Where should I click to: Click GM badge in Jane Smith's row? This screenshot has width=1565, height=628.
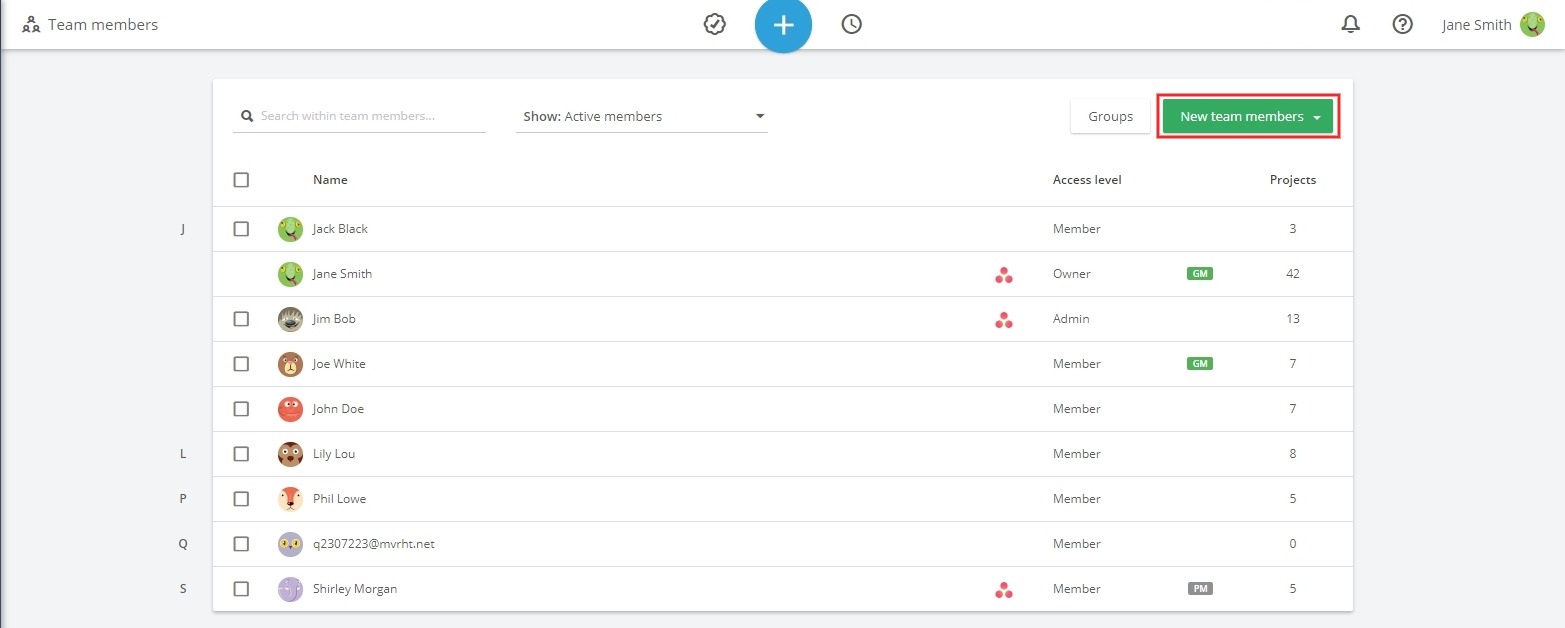[1200, 273]
